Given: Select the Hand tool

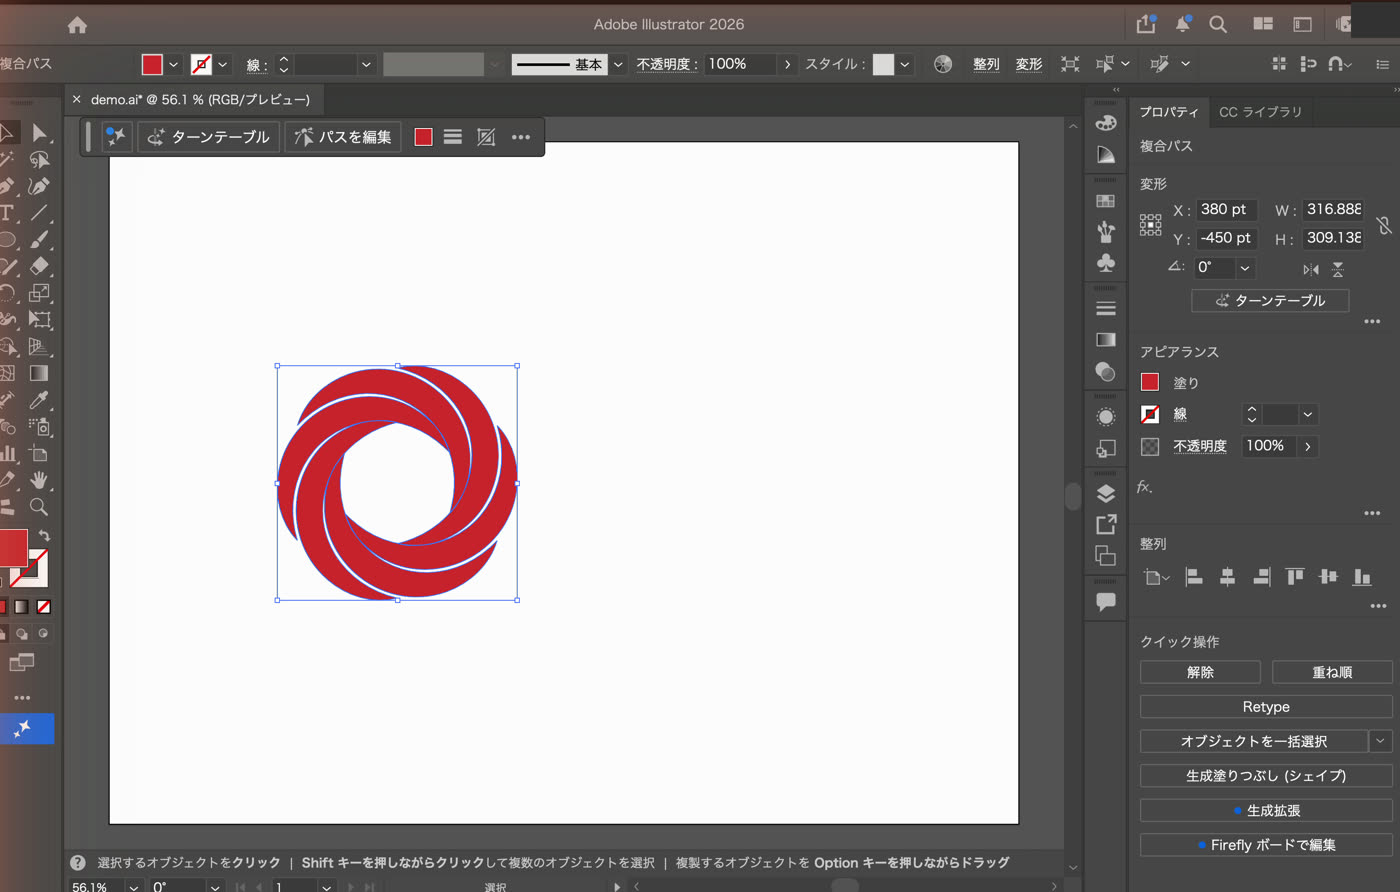Looking at the screenshot, I should coord(39,480).
